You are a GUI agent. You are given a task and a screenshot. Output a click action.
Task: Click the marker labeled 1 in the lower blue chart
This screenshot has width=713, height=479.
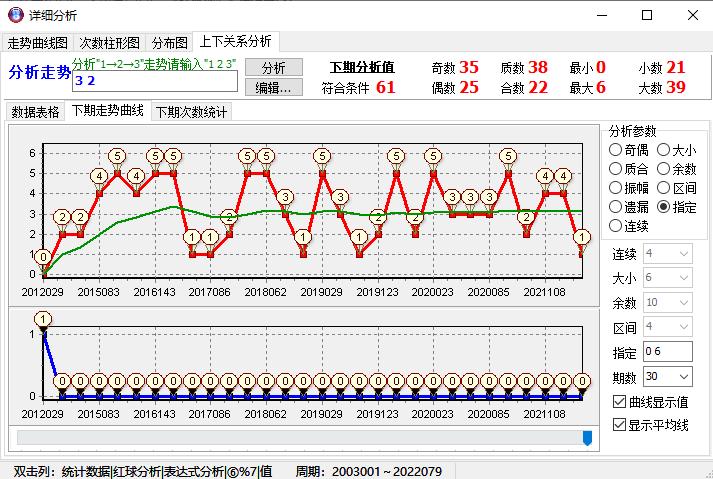point(43,319)
